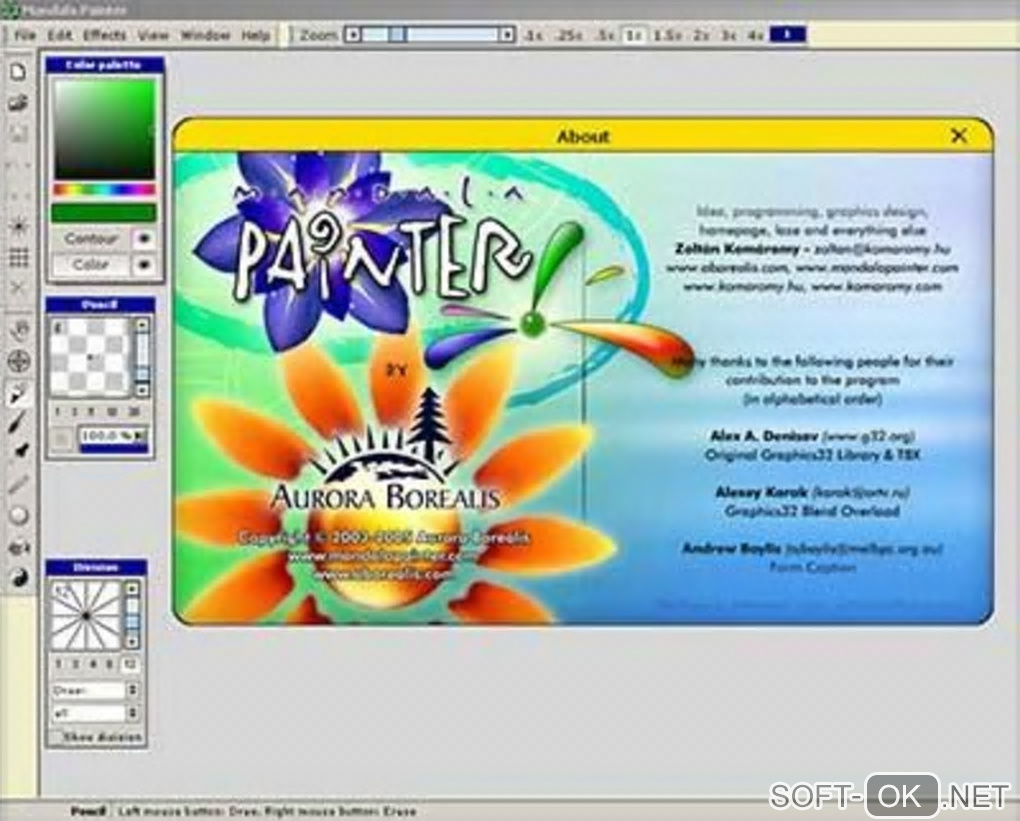Image resolution: width=1020 pixels, height=821 pixels.
Task: Select the largest pencil size preset
Action: pyautogui.click(x=134, y=412)
